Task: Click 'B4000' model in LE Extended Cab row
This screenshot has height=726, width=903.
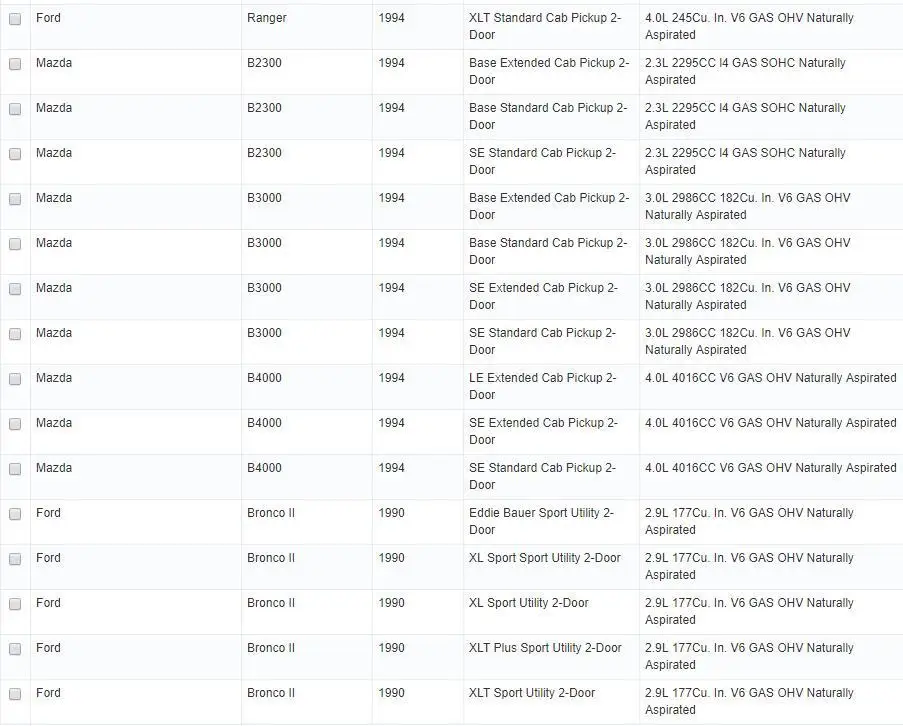Action: 264,378
